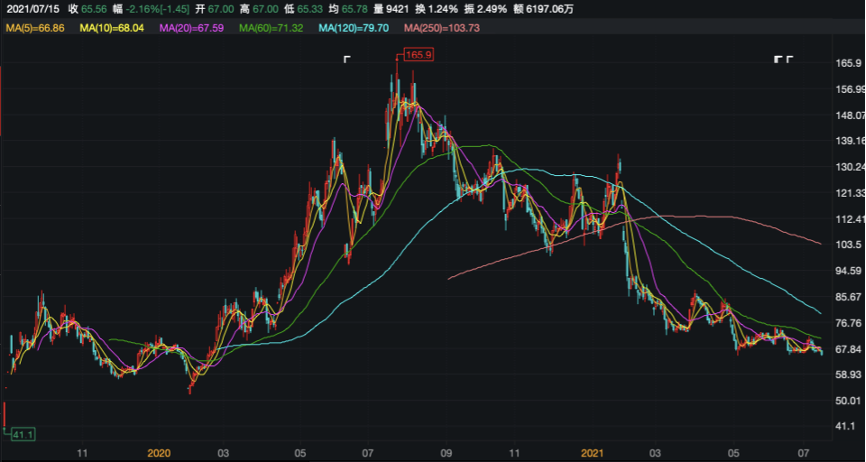Click the 2021 year label on the time axis
This screenshot has height=462, width=866.
pos(592,454)
